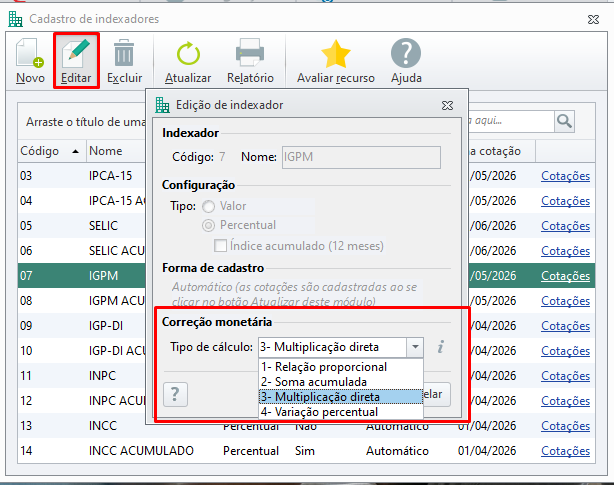The height and width of the screenshot is (485, 614).
Task: Select the Percentual radio button
Action: point(208,225)
